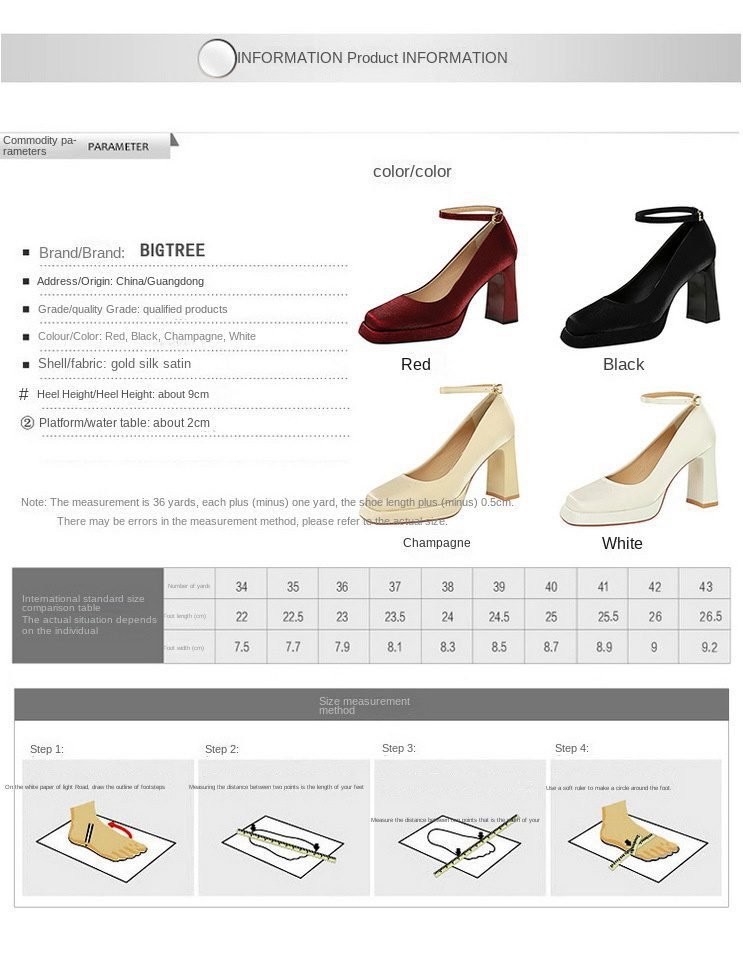
Task: Click the circled 2 icon beside Platform
Action: [x=27, y=422]
